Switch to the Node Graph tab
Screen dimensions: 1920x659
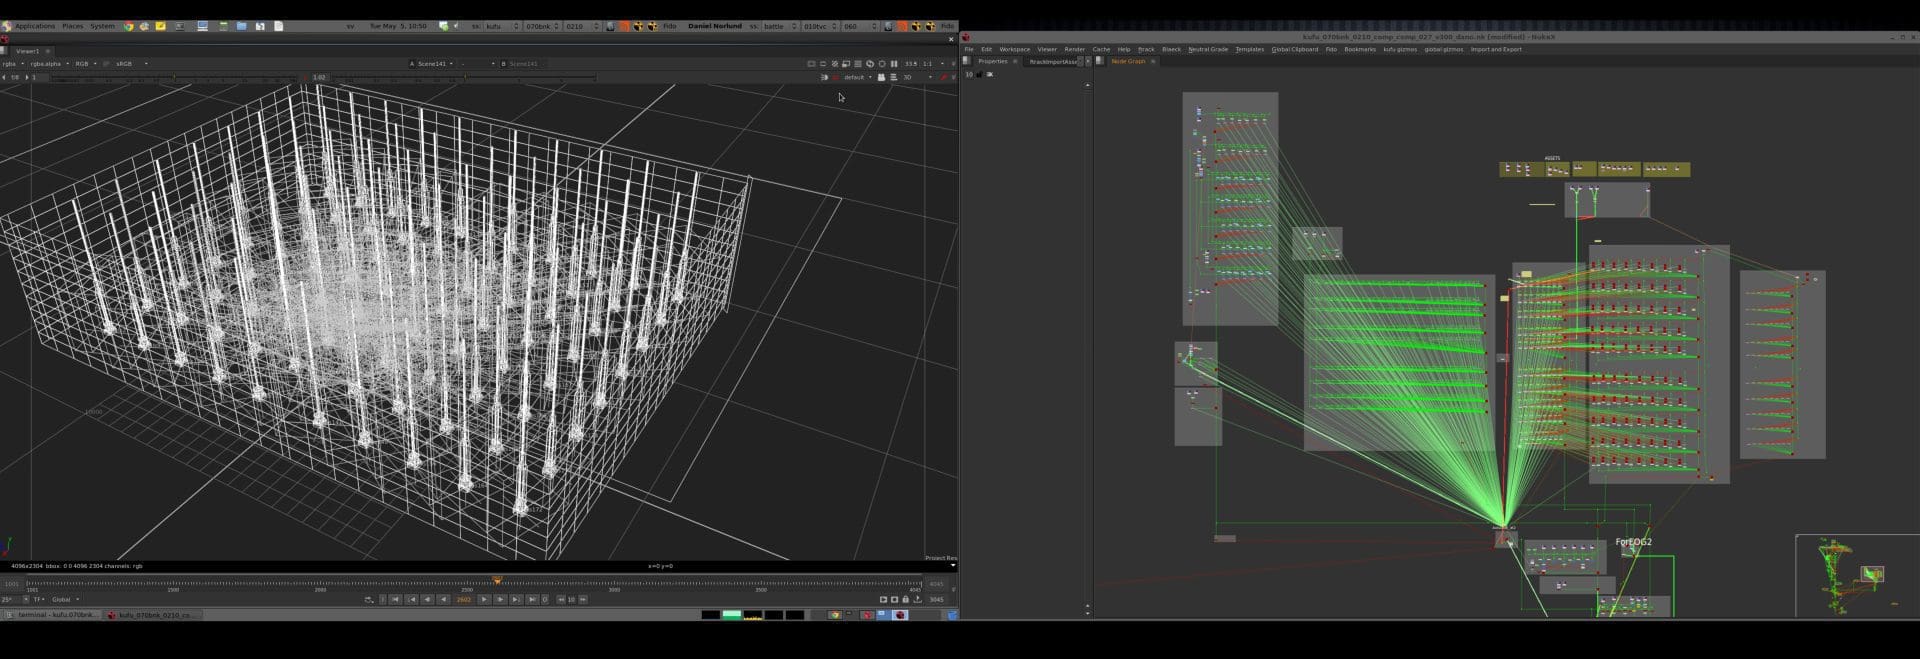1129,61
